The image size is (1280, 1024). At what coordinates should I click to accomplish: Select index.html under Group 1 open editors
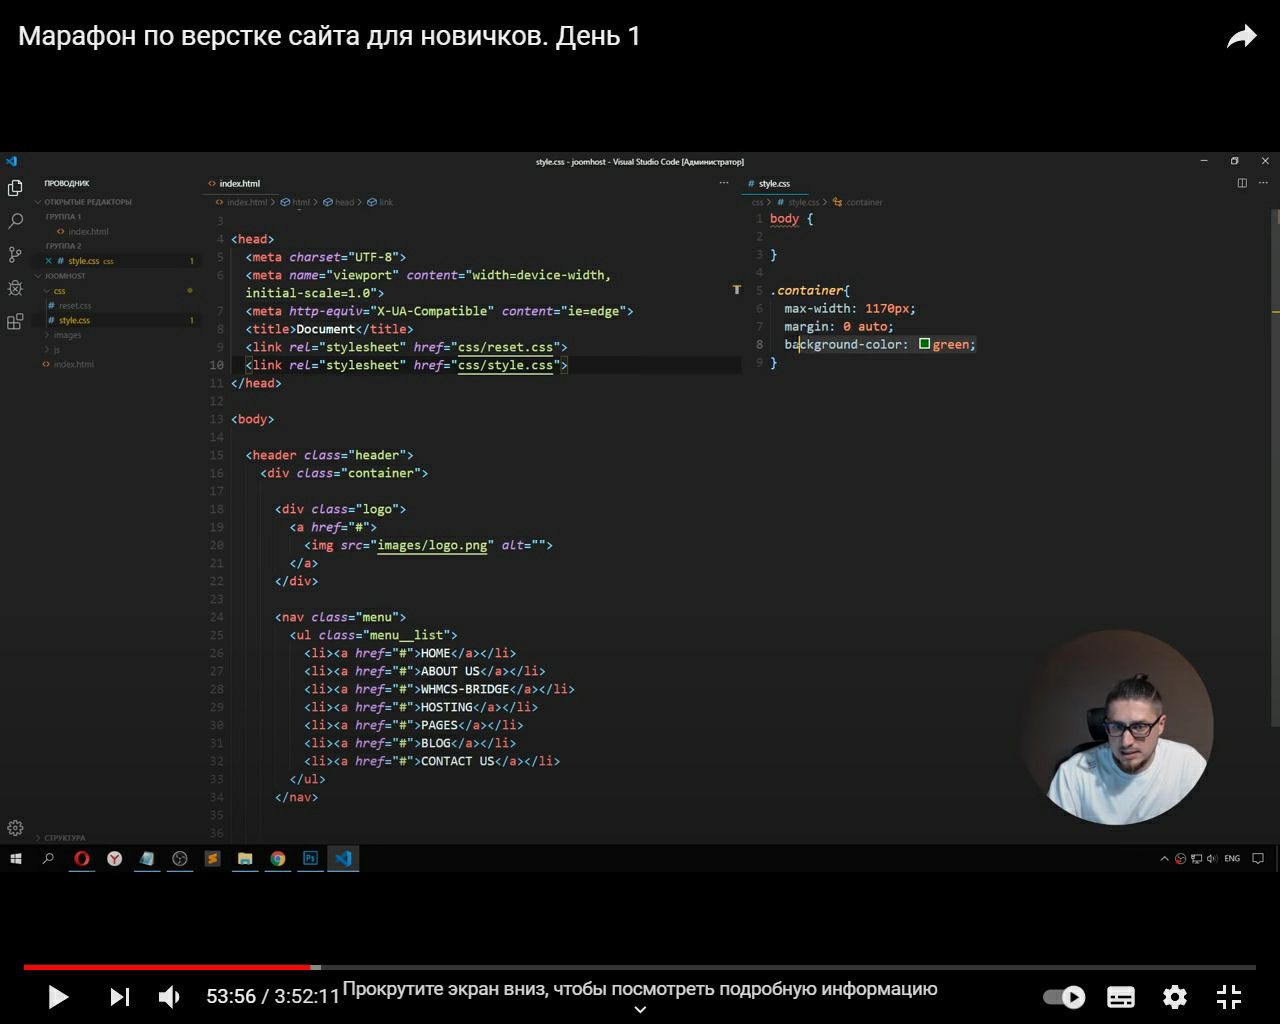(x=88, y=232)
